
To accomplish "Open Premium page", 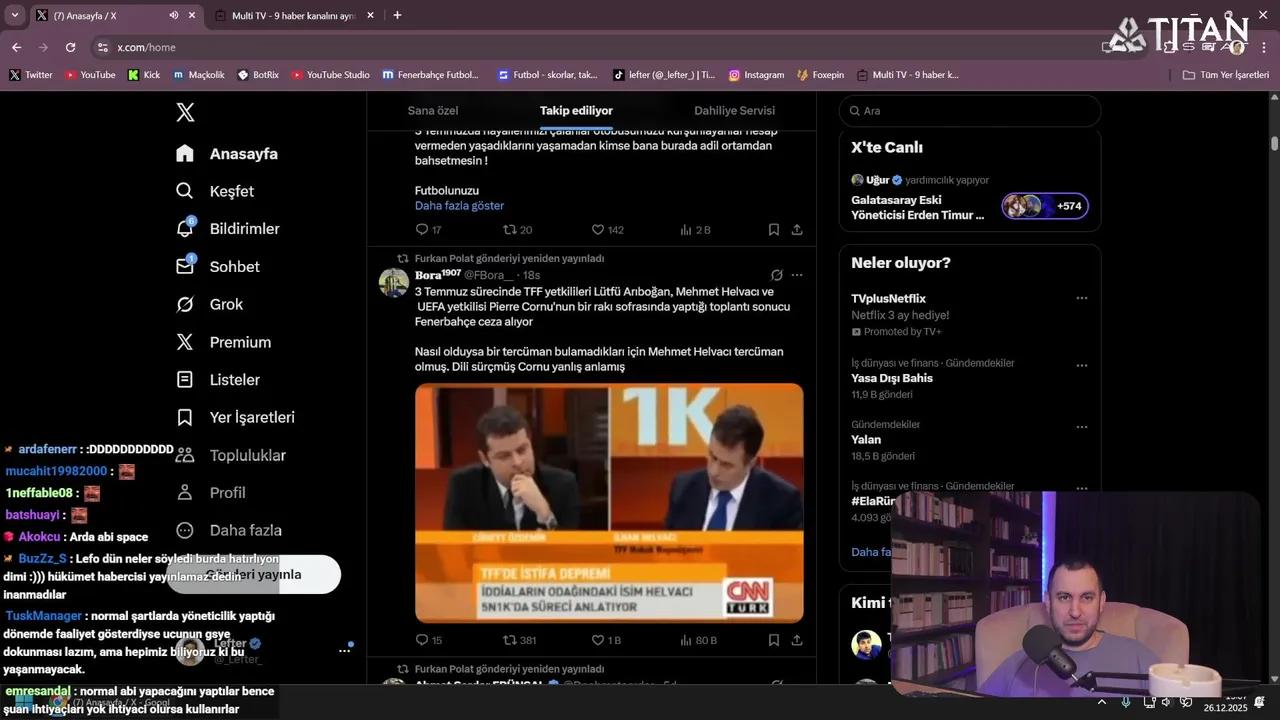I will pos(223,342).
